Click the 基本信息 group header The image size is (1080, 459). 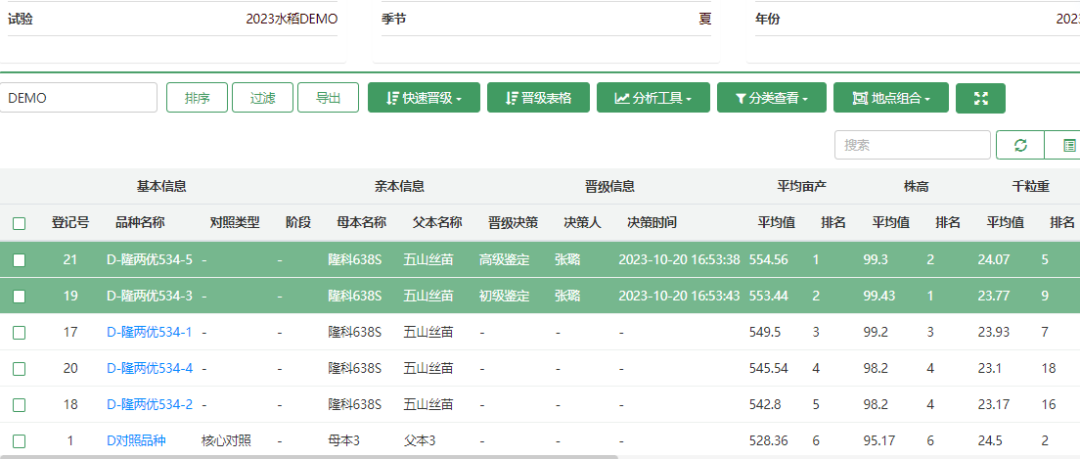(162, 186)
